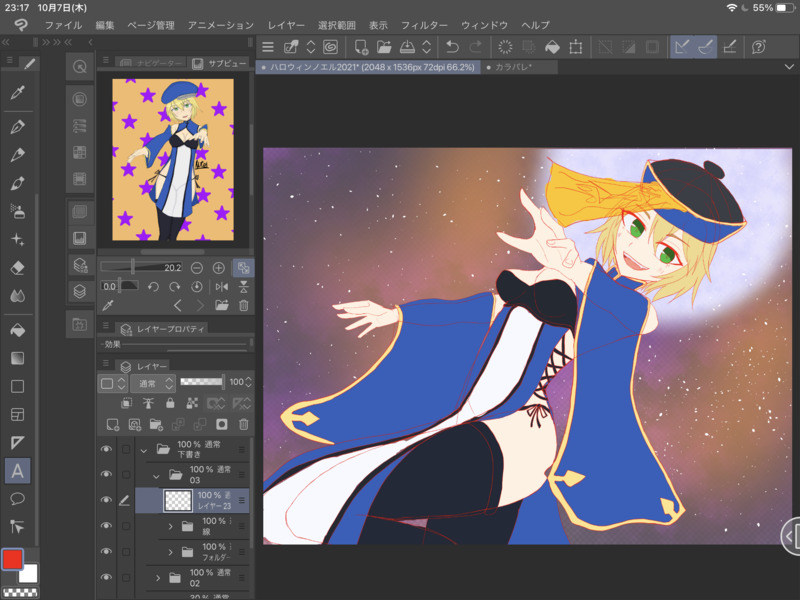
Task: Click the sub view reference image thumbnail
Action: coord(173,160)
